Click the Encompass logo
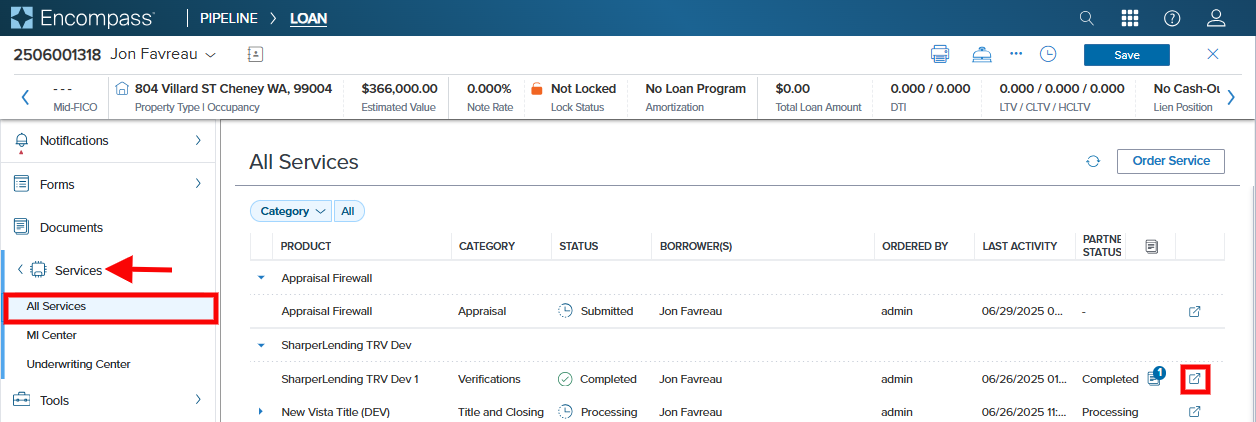This screenshot has width=1256, height=422. click(83, 18)
